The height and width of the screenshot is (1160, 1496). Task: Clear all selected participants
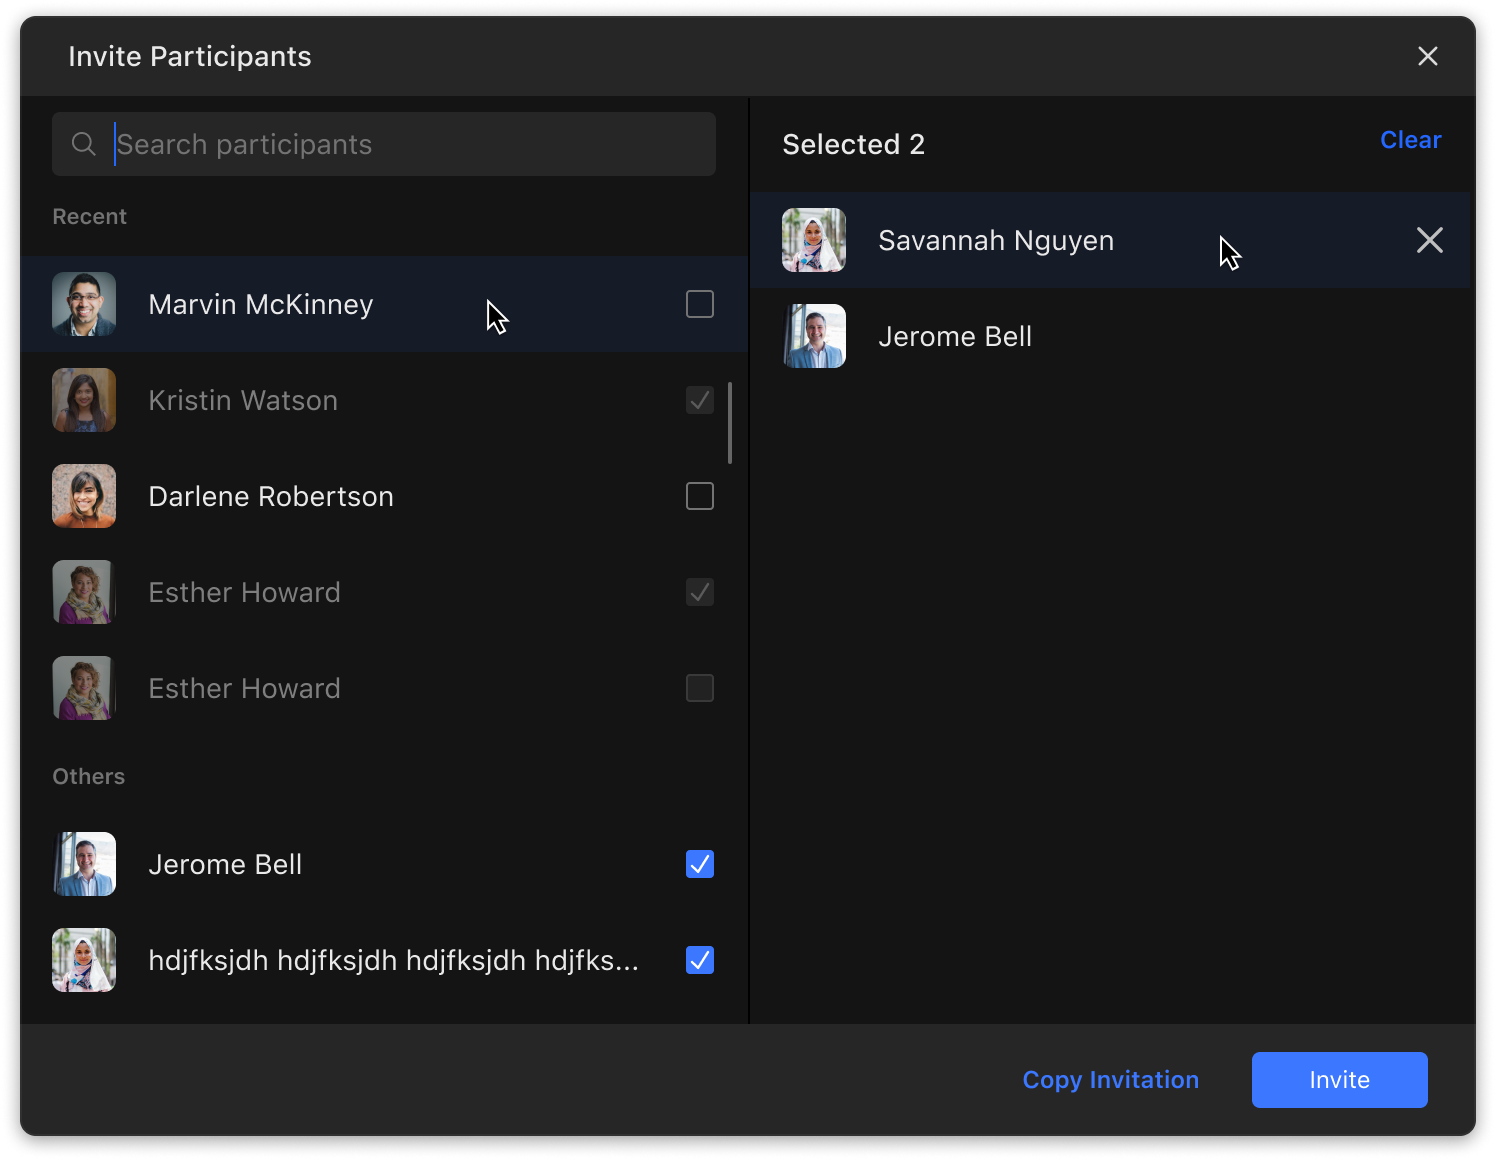pyautogui.click(x=1410, y=140)
